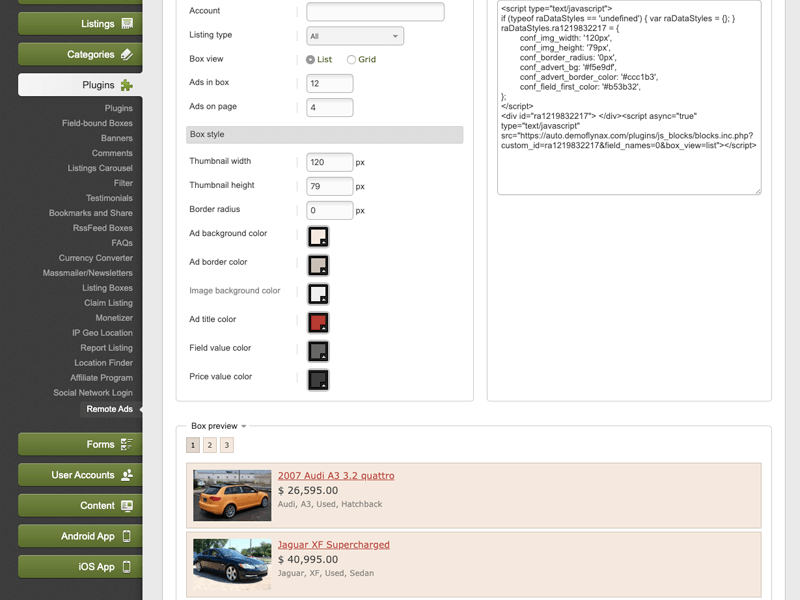Open Field-bound Boxes plugin
The width and height of the screenshot is (800, 600).
tap(97, 123)
